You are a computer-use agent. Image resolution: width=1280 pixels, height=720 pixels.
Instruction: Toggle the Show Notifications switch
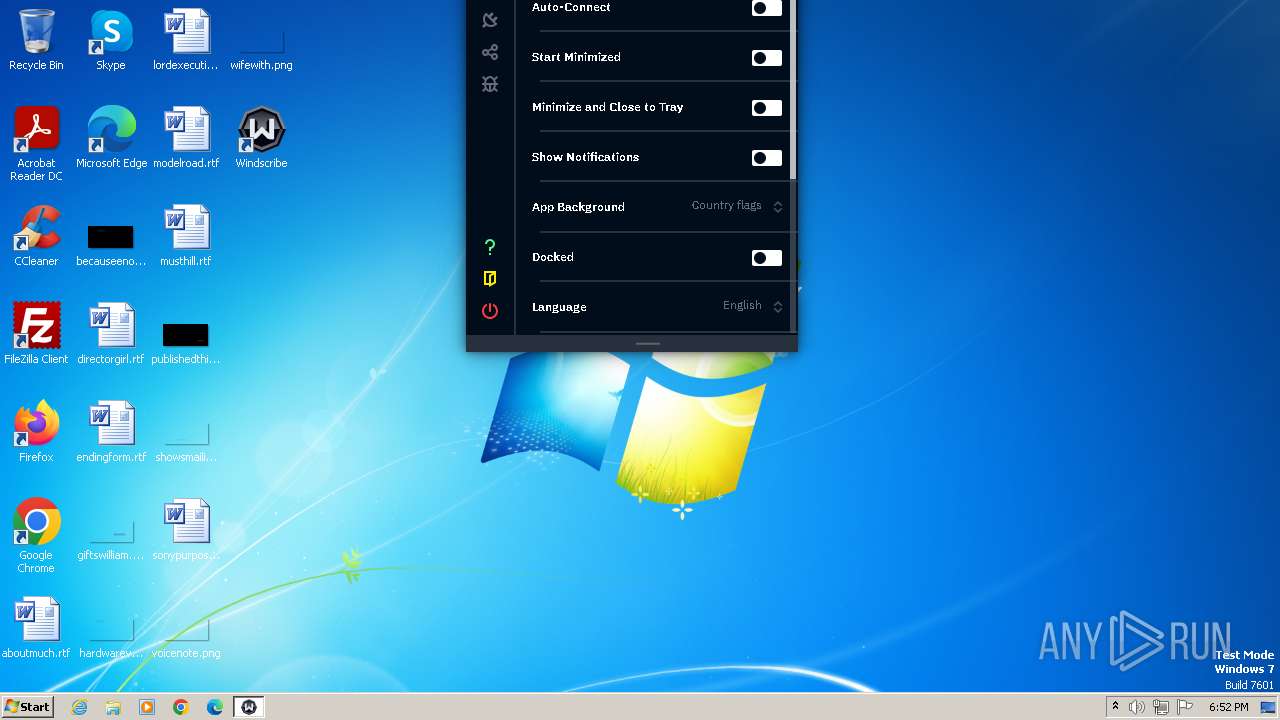click(x=767, y=158)
